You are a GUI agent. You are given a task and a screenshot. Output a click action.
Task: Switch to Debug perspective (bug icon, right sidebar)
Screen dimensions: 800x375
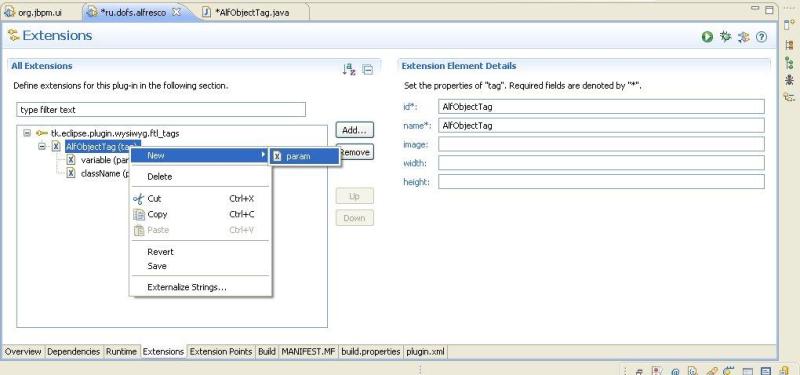tap(789, 80)
